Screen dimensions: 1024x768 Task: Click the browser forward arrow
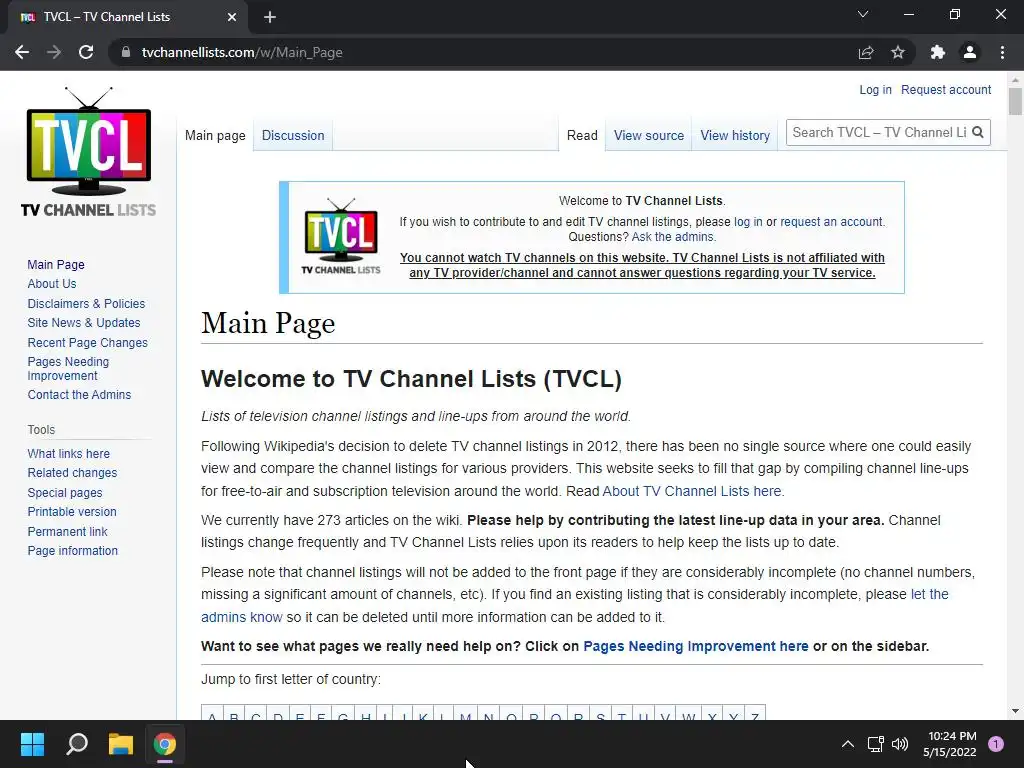pyautogui.click(x=54, y=52)
